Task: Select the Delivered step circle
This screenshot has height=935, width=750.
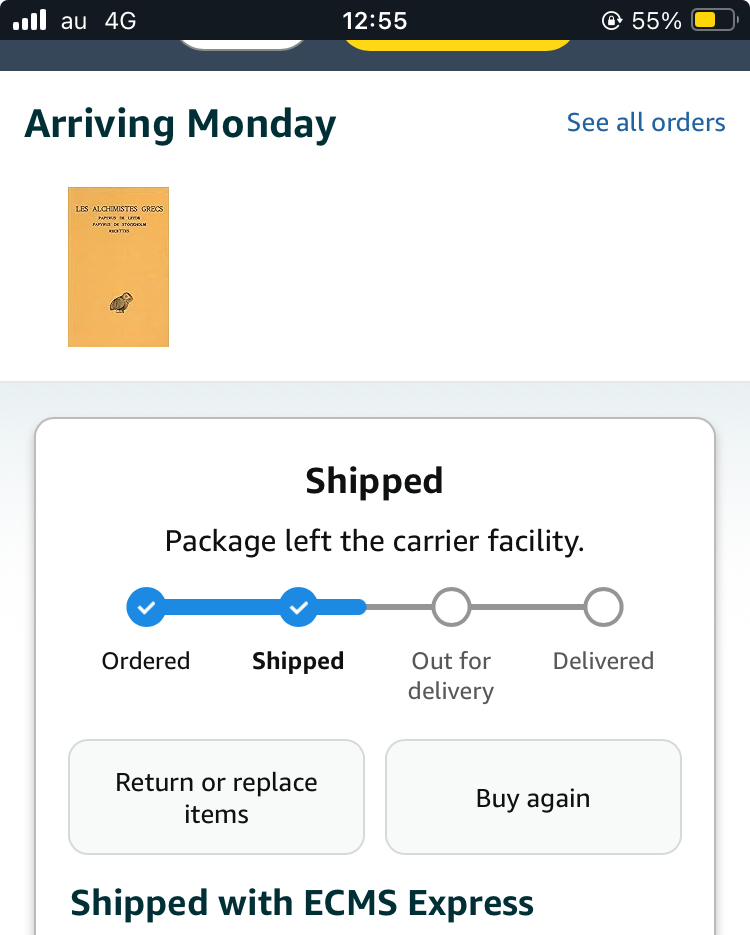Action: (x=603, y=606)
